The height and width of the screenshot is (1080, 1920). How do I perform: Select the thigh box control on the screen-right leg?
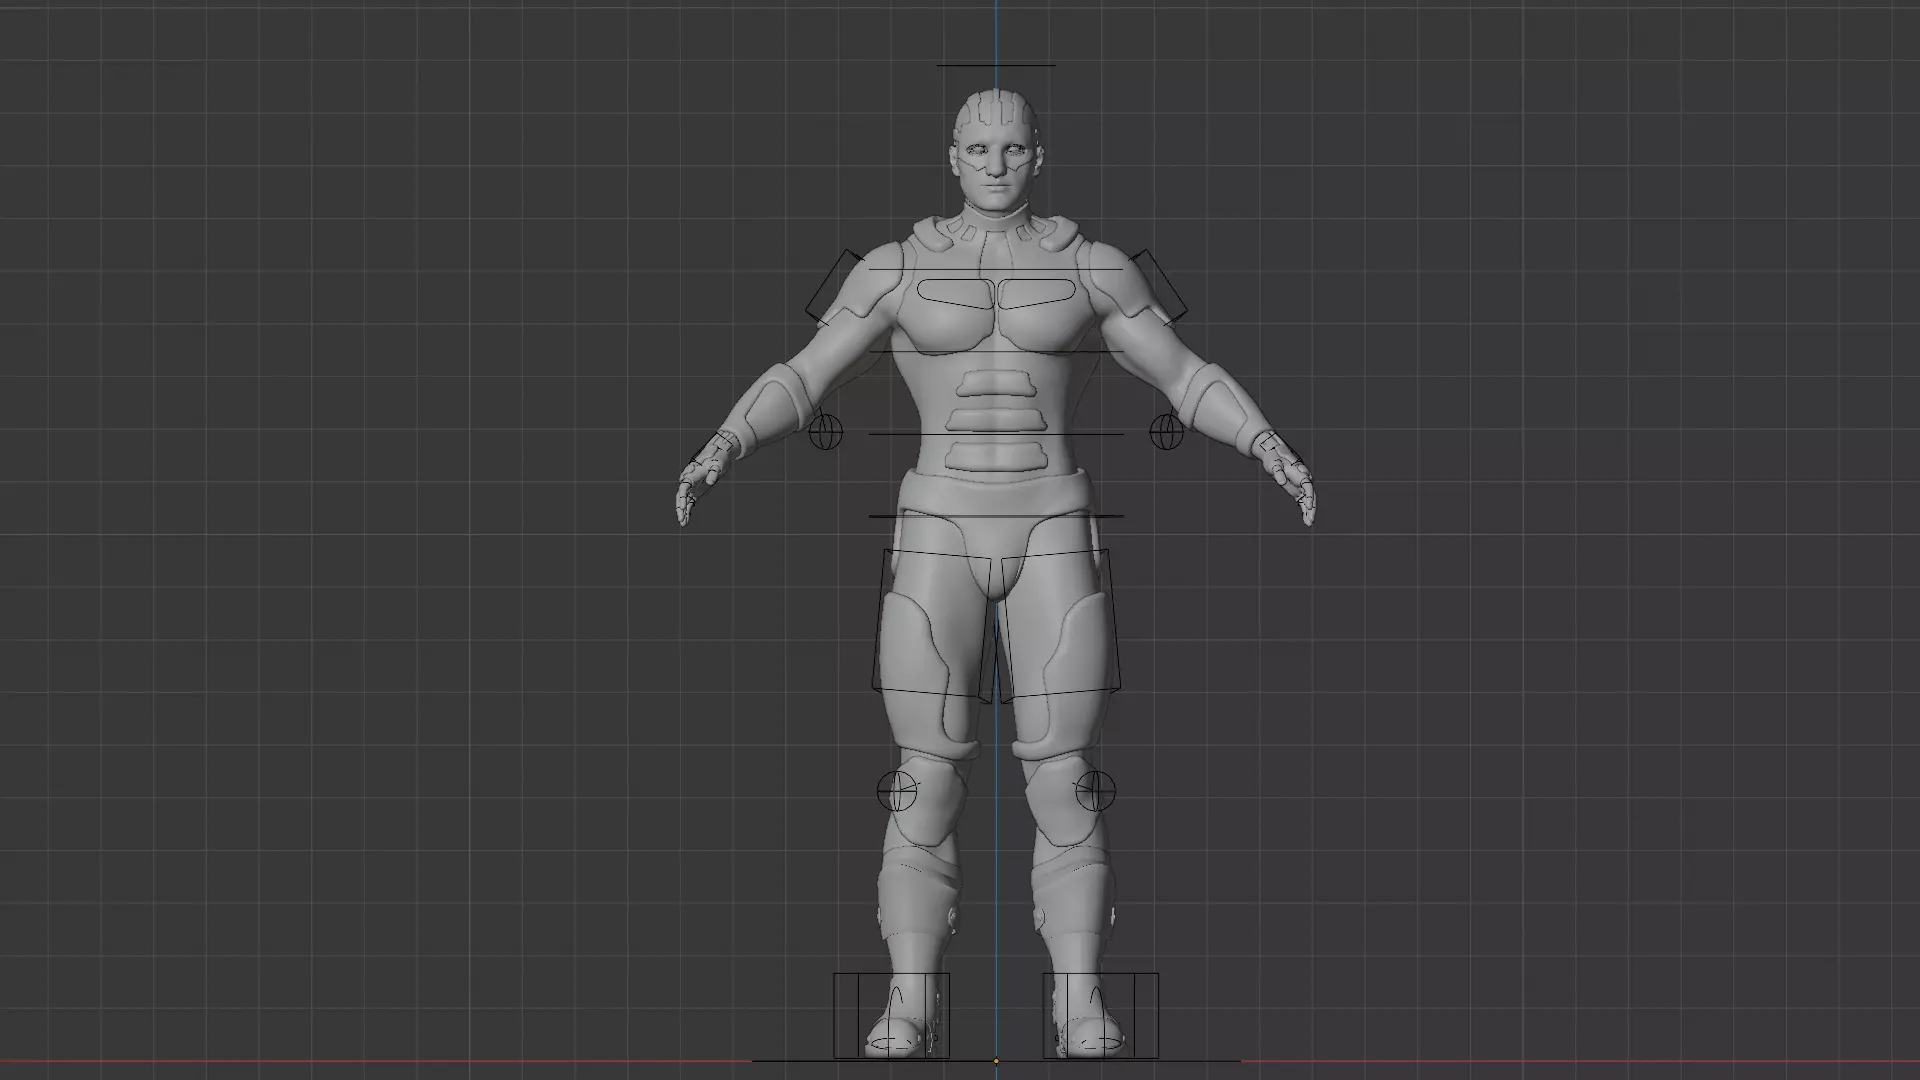[1059, 624]
